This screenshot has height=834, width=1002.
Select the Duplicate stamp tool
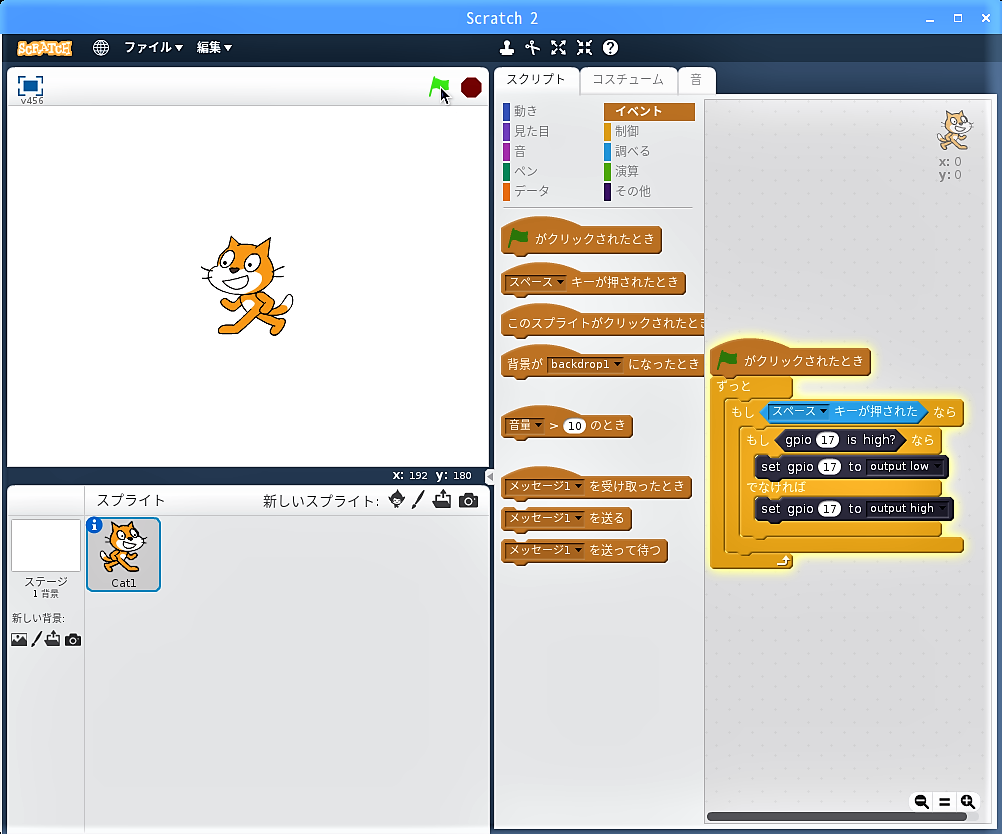coord(507,47)
